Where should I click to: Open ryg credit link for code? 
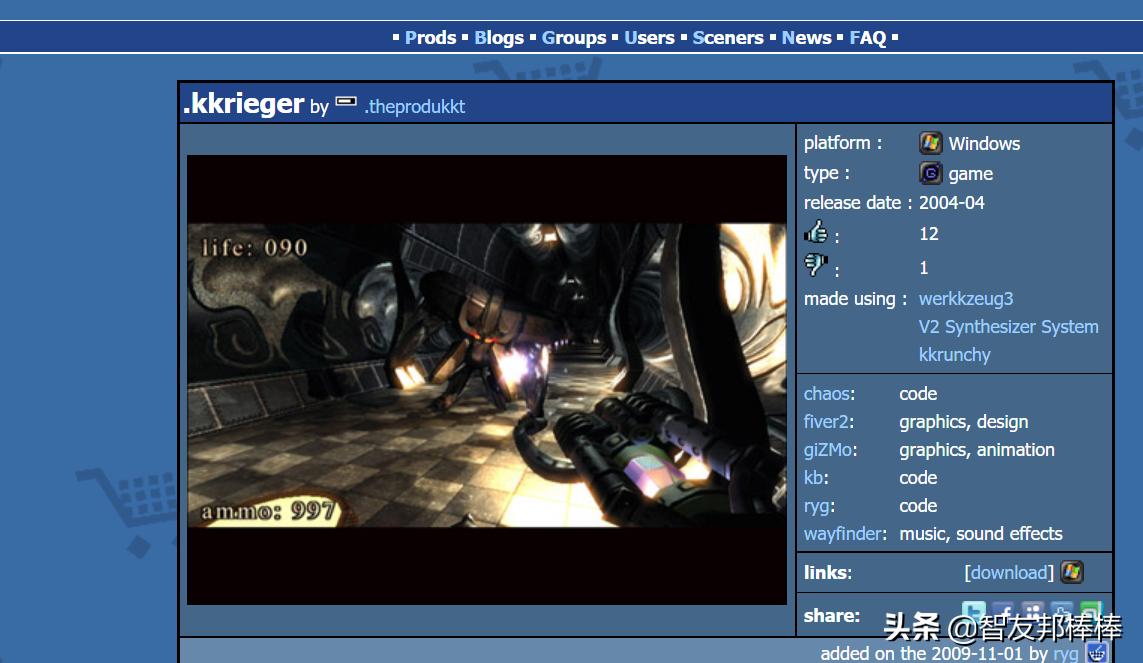816,506
